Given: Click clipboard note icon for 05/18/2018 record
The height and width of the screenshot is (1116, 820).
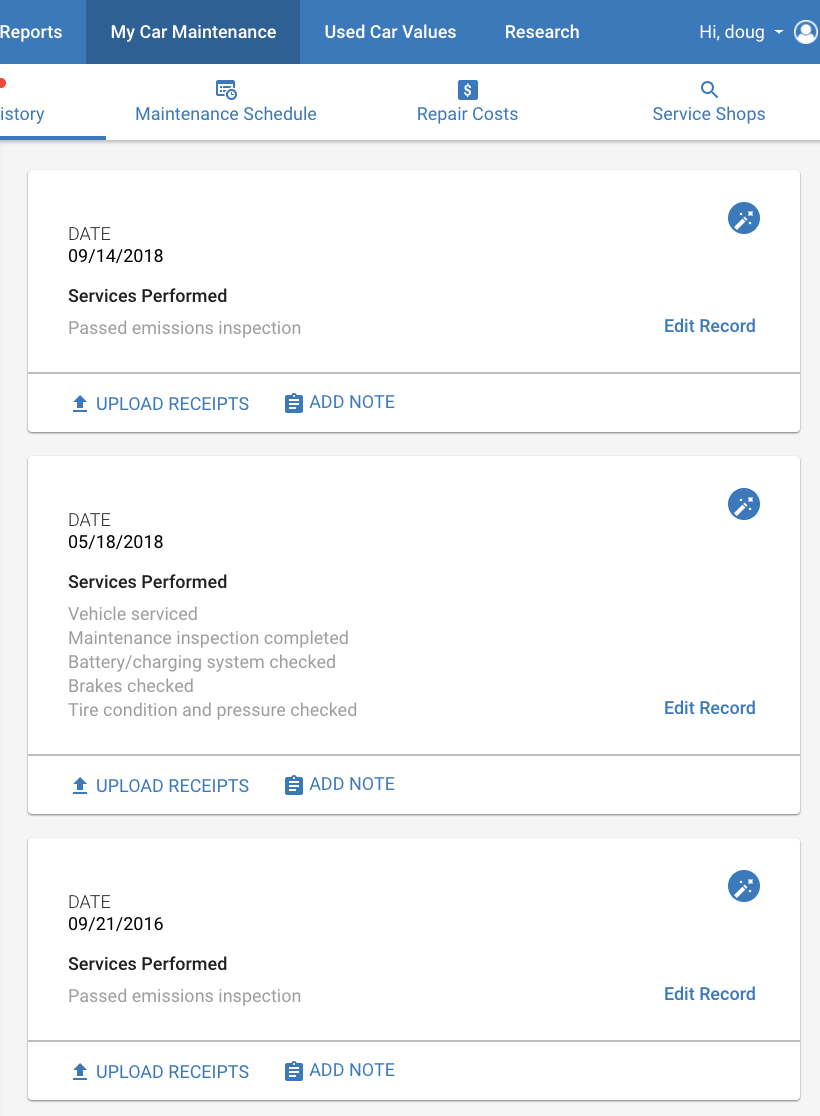Looking at the screenshot, I should click(293, 785).
